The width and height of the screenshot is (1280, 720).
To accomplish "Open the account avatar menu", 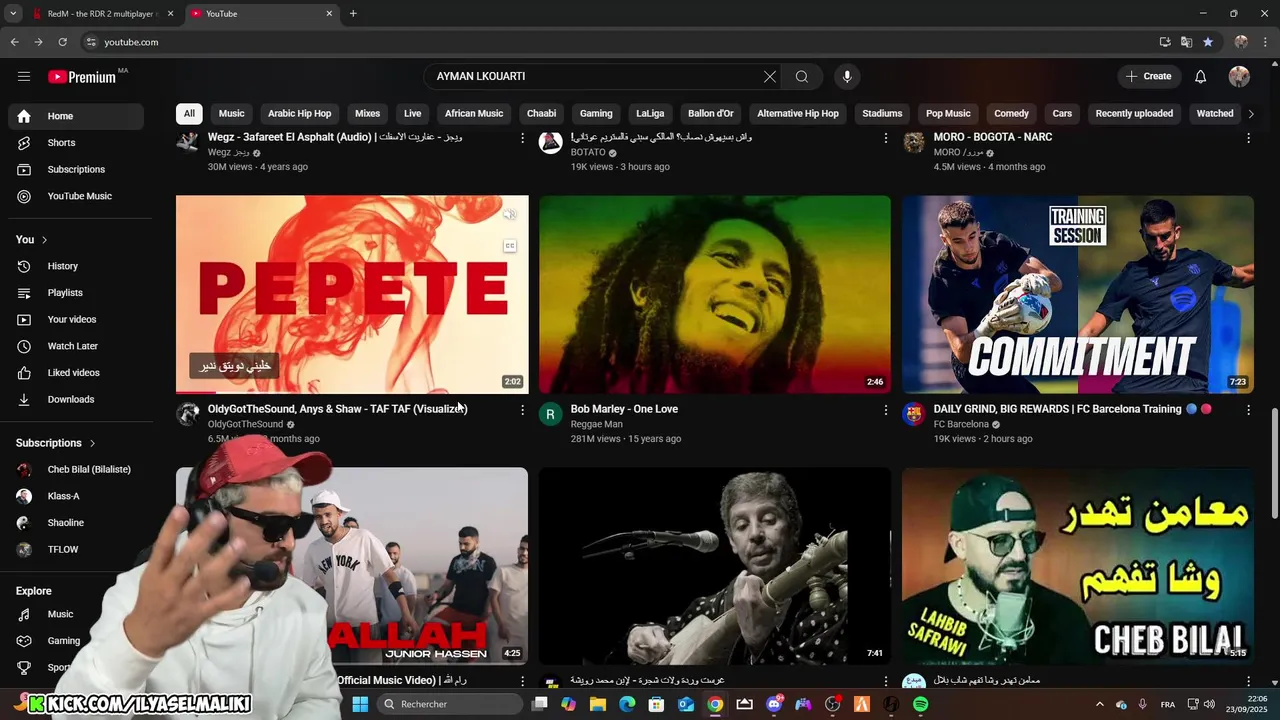I will click(1239, 76).
